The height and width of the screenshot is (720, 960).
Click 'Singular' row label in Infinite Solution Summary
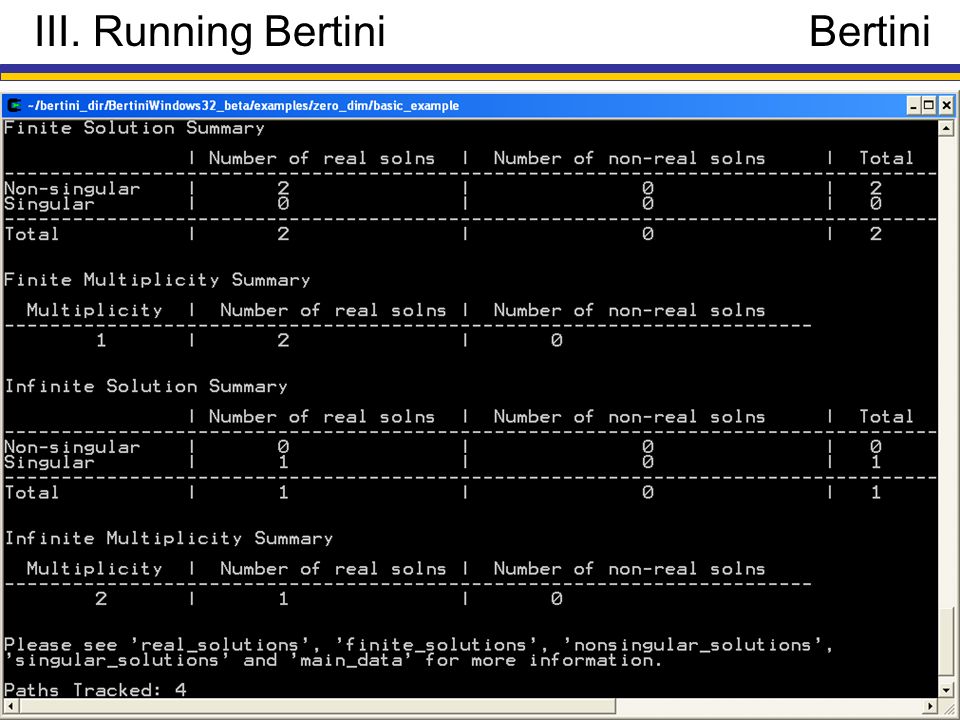click(x=50, y=462)
